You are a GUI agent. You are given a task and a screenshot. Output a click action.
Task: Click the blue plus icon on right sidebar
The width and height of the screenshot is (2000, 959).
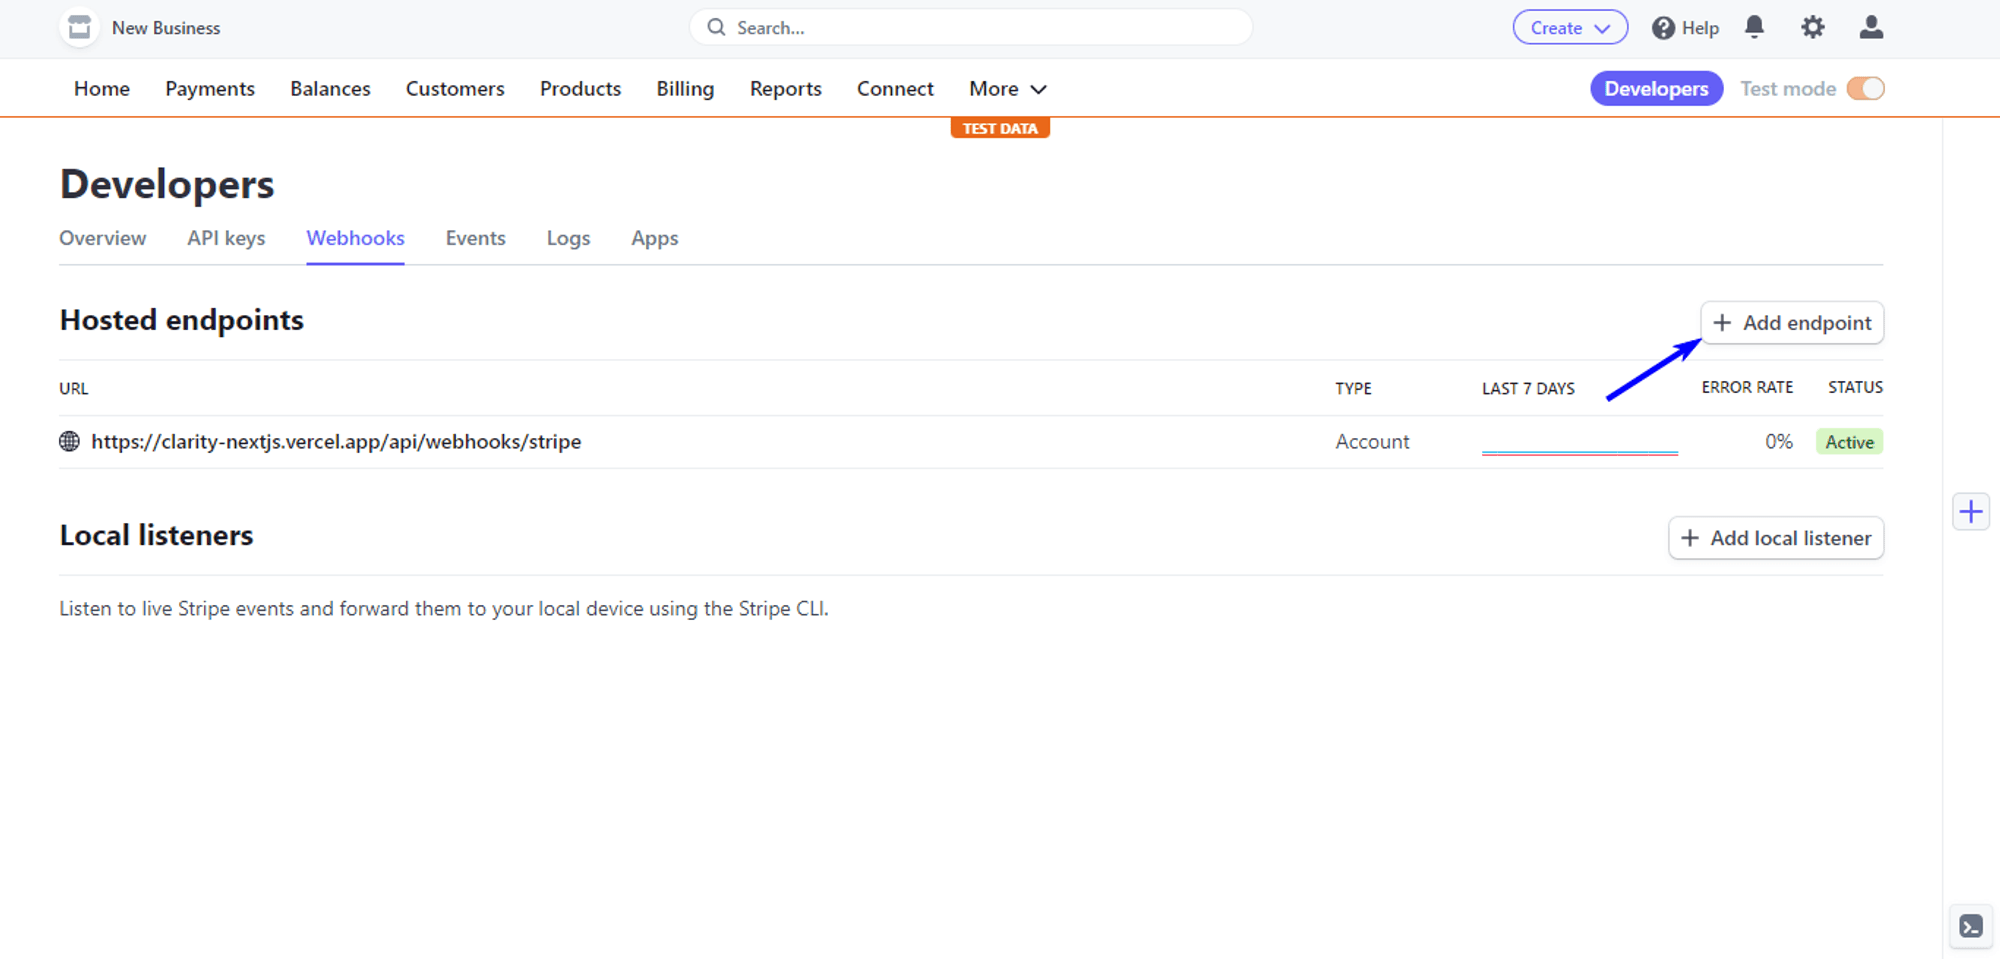(1970, 512)
